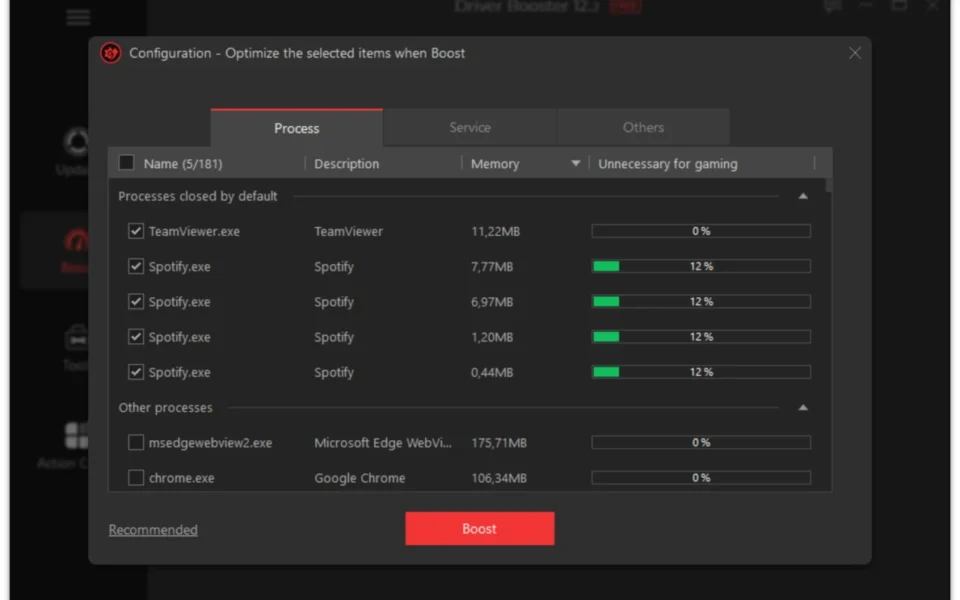This screenshot has width=960, height=600.
Task: Click the 106,34MB memory value
Action: (498, 478)
